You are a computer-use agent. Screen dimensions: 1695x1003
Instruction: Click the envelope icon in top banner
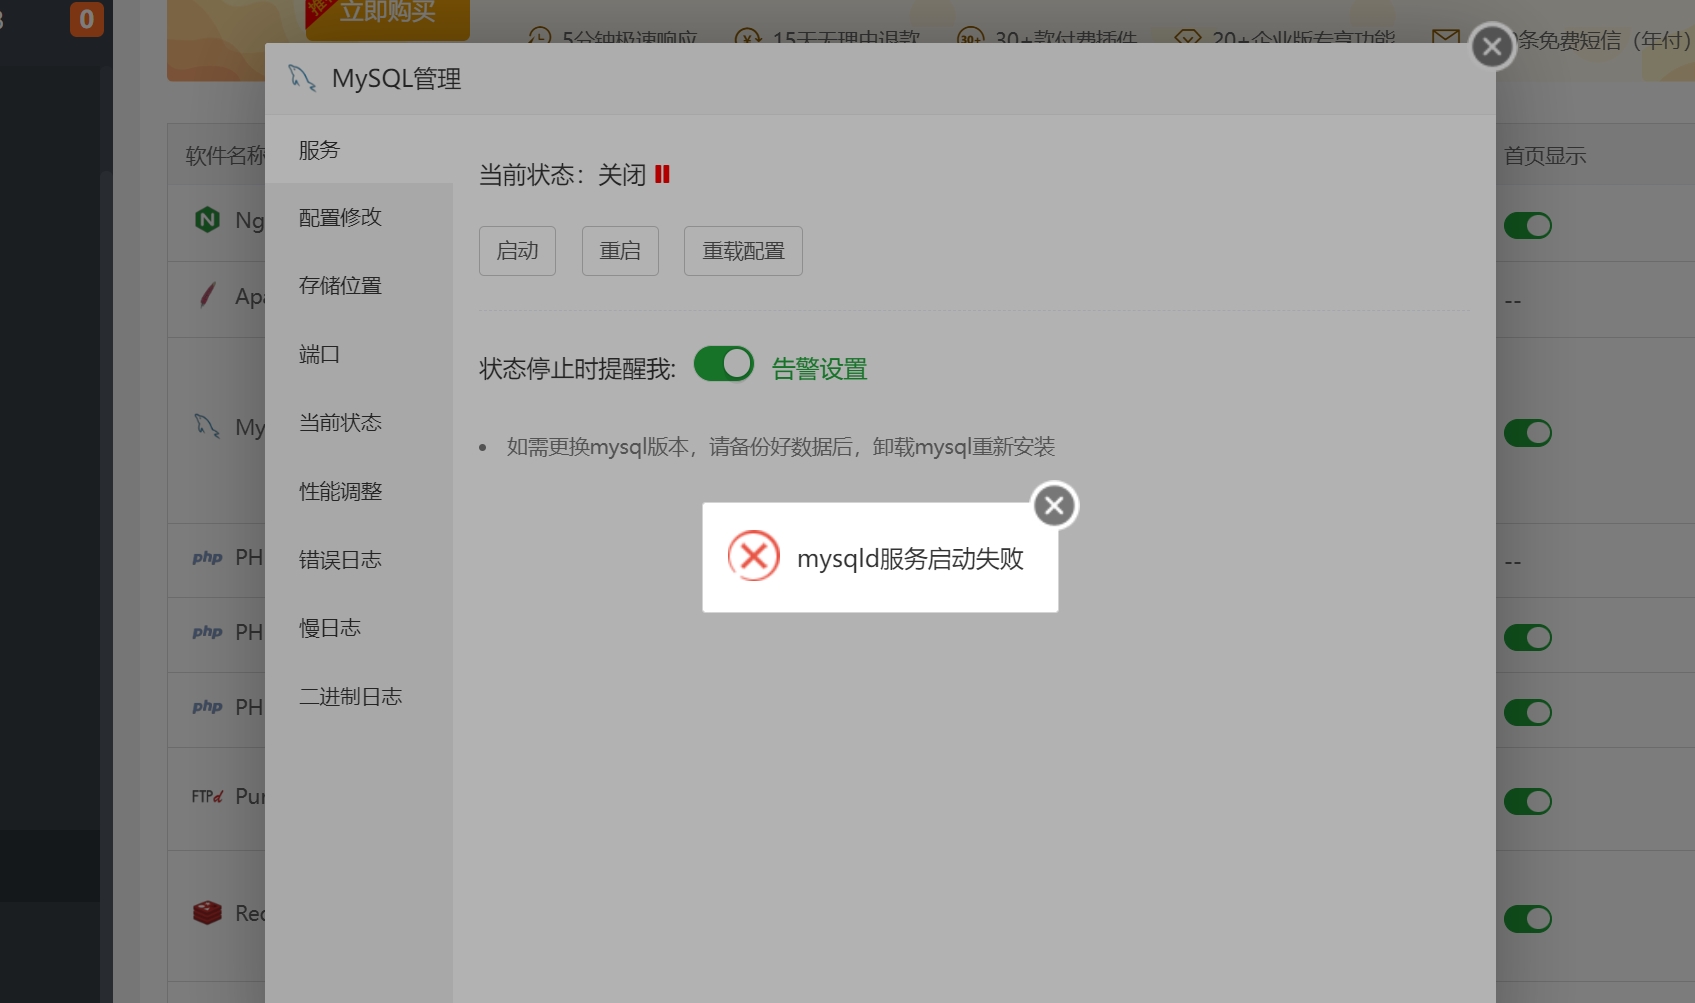coord(1446,38)
